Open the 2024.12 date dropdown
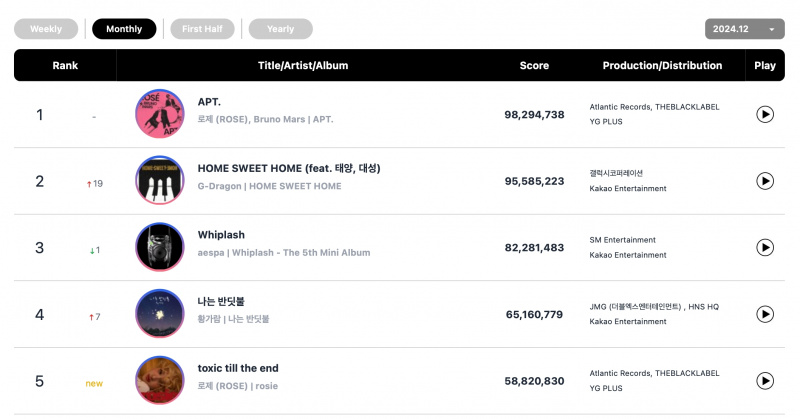Image resolution: width=800 pixels, height=419 pixels. click(x=744, y=29)
